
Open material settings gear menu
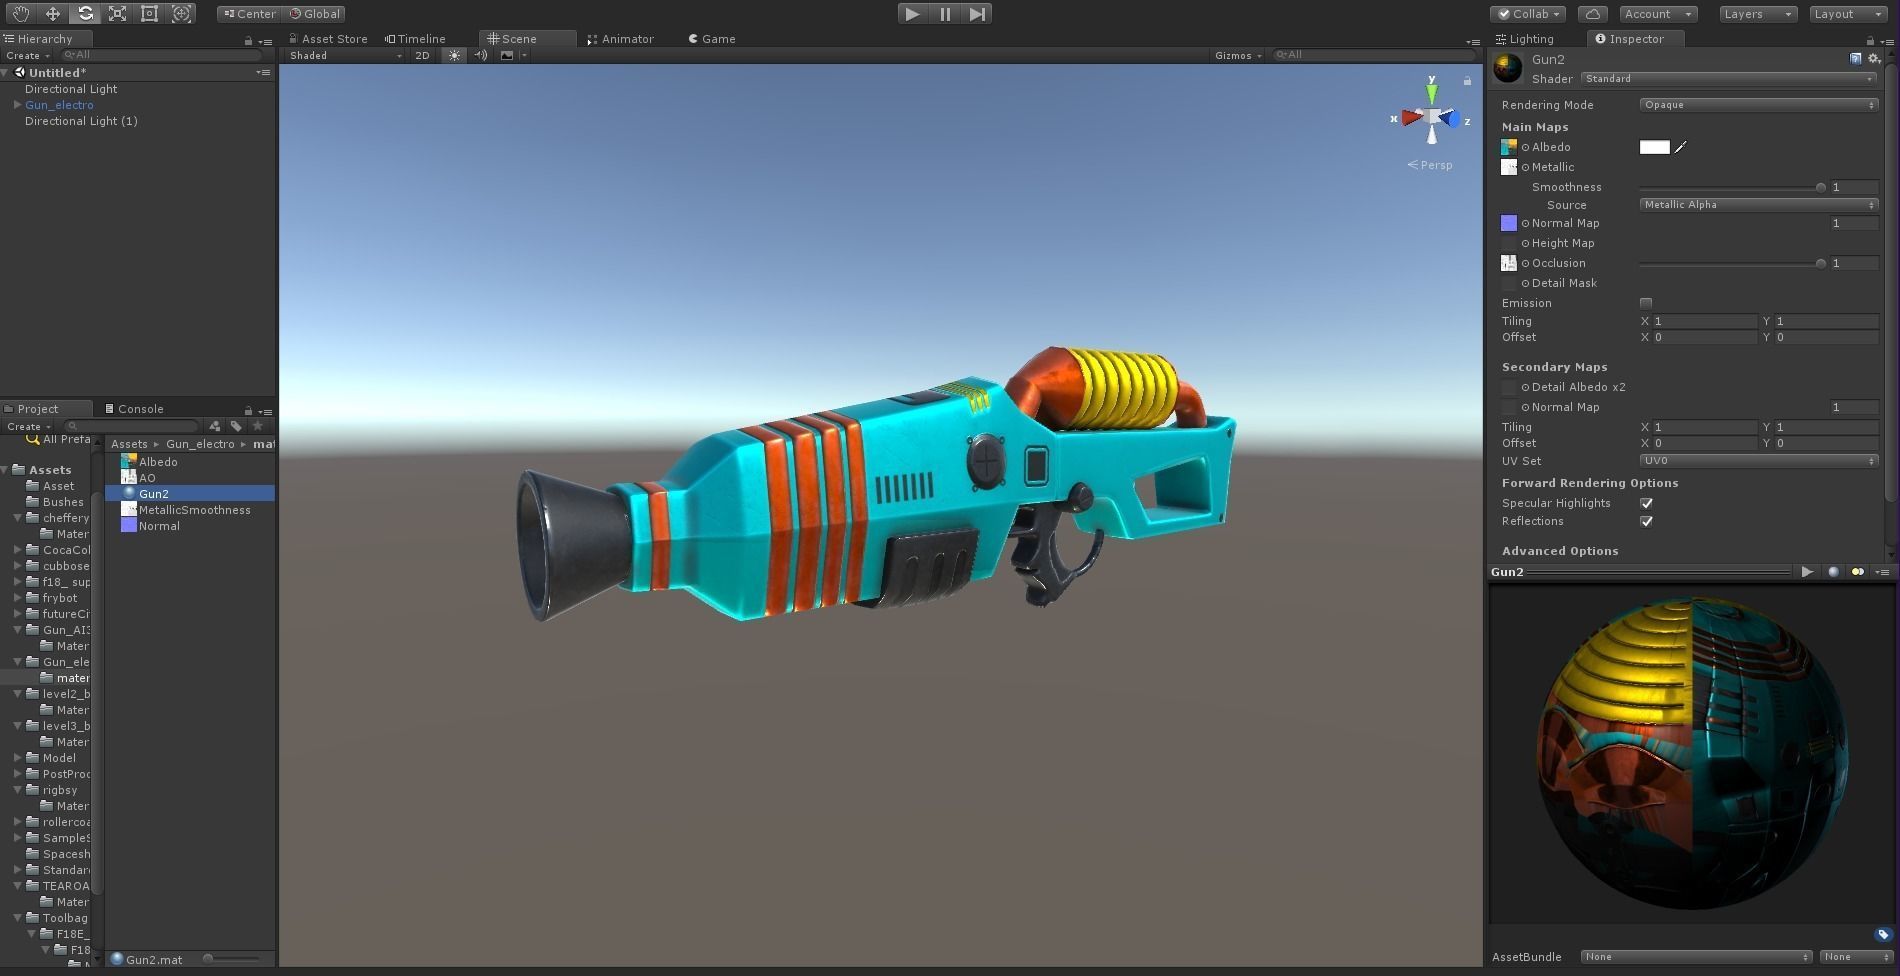tap(1874, 59)
